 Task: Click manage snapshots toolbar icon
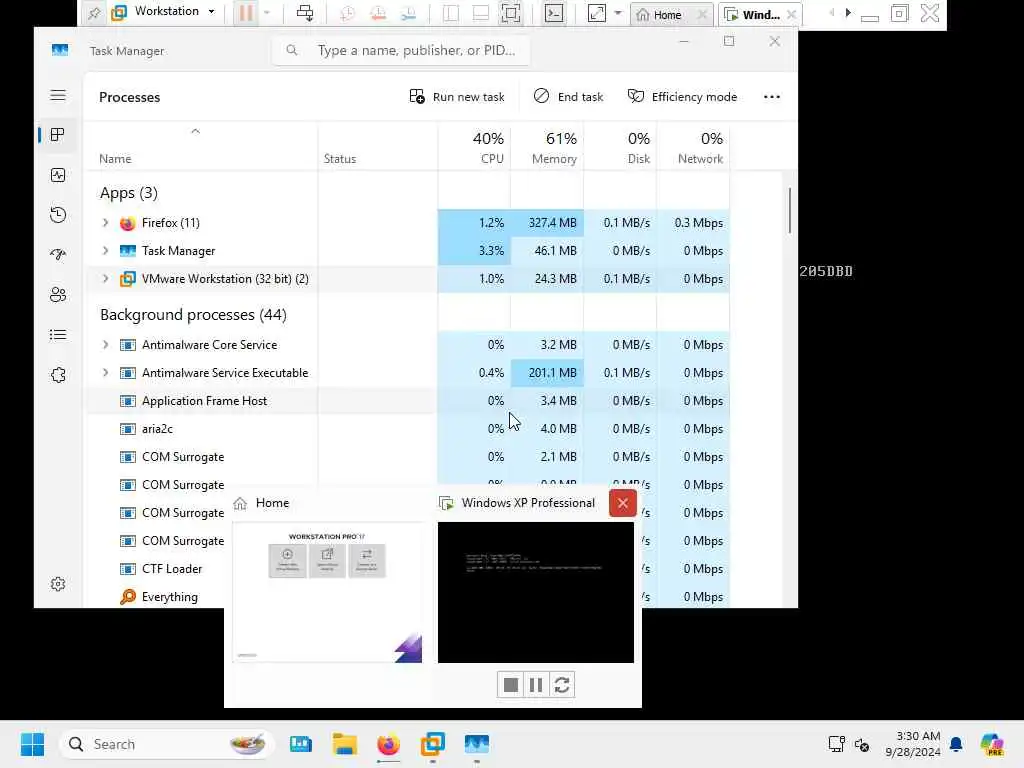pos(408,14)
